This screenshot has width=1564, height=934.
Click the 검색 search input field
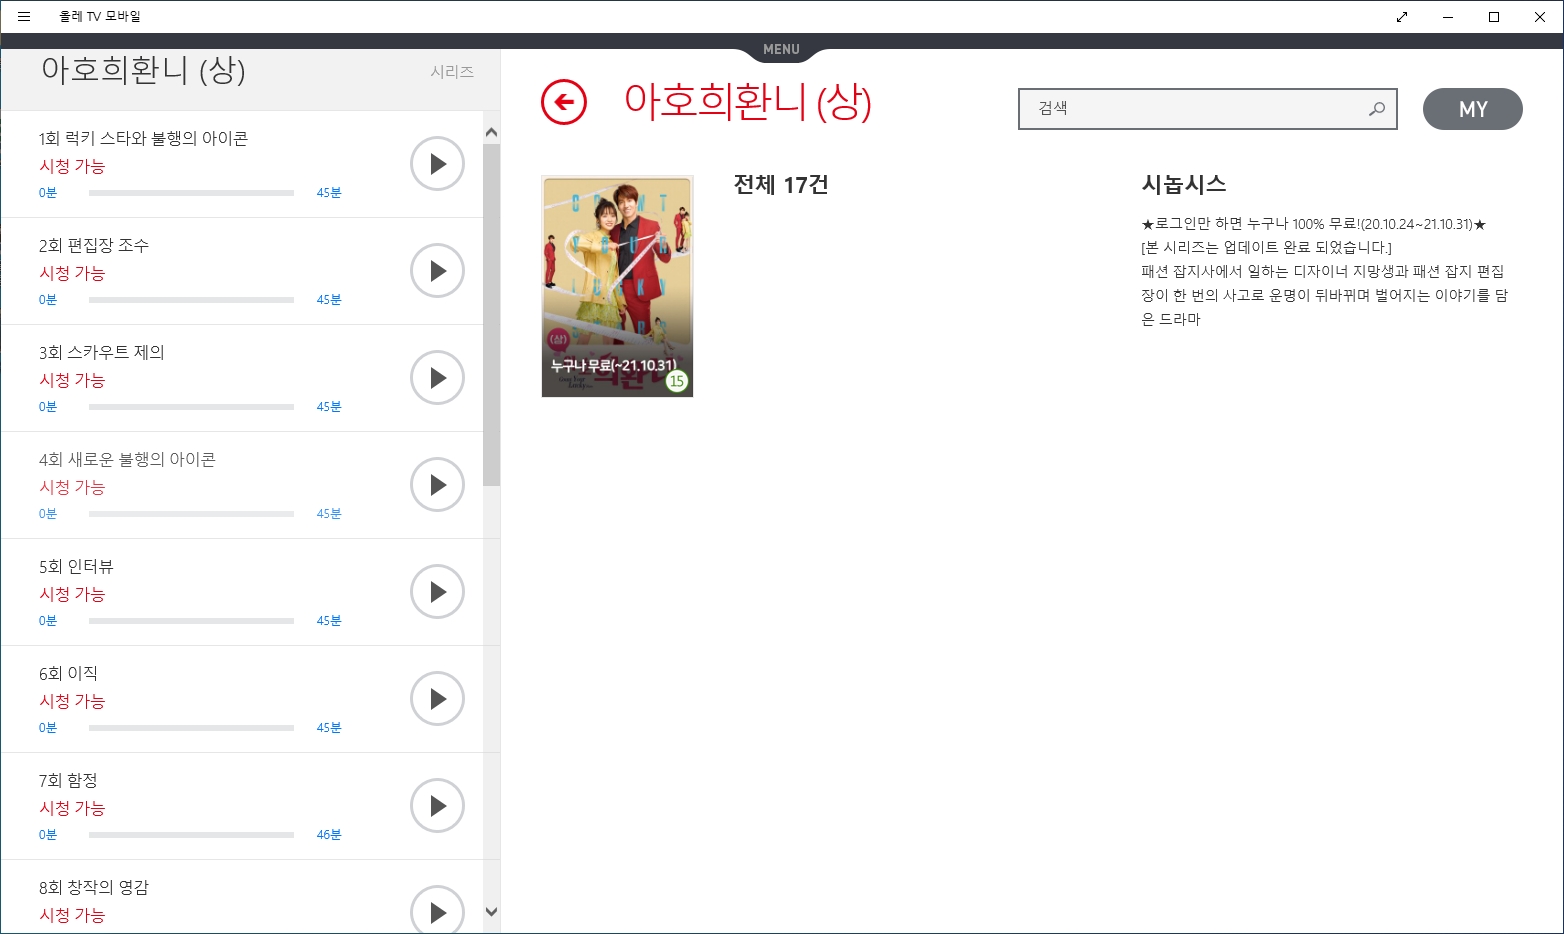point(1207,109)
